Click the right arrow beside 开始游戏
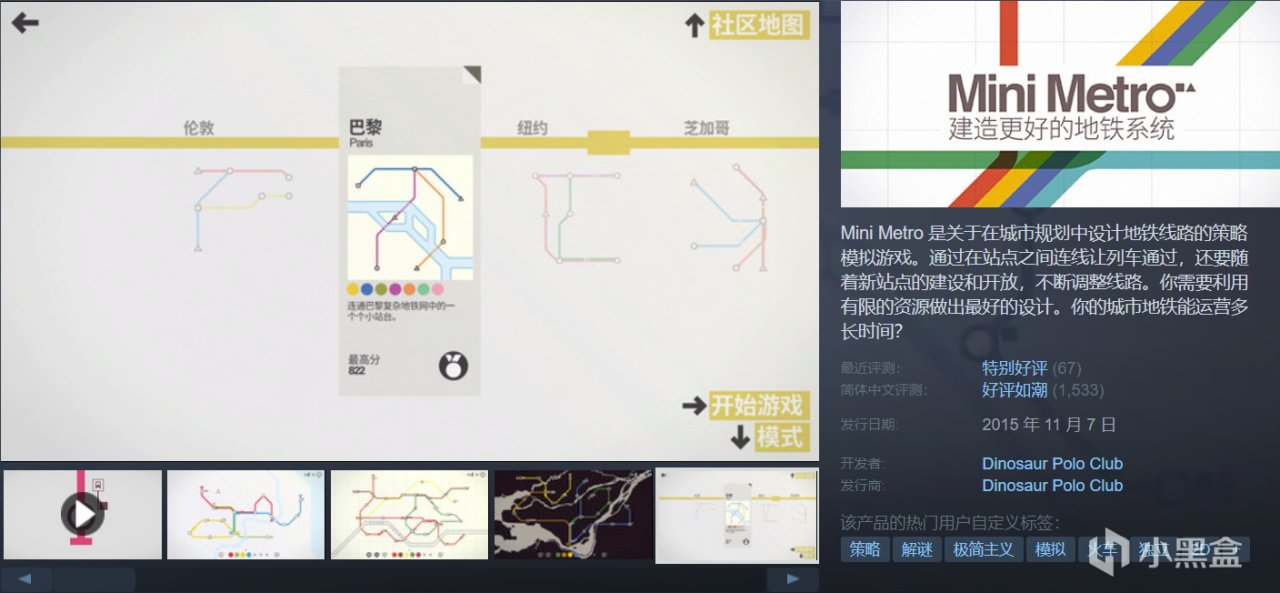This screenshot has height=593, width=1280. click(694, 406)
